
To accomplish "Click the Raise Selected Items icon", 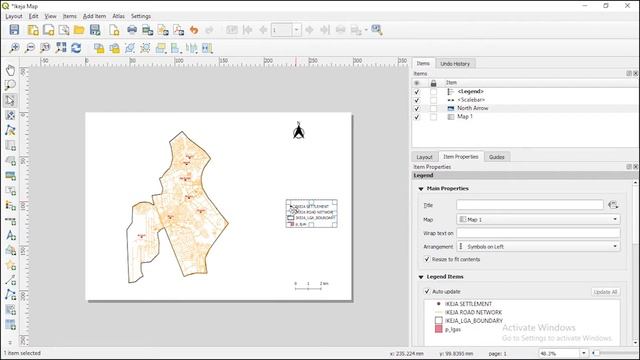I will point(161,48).
